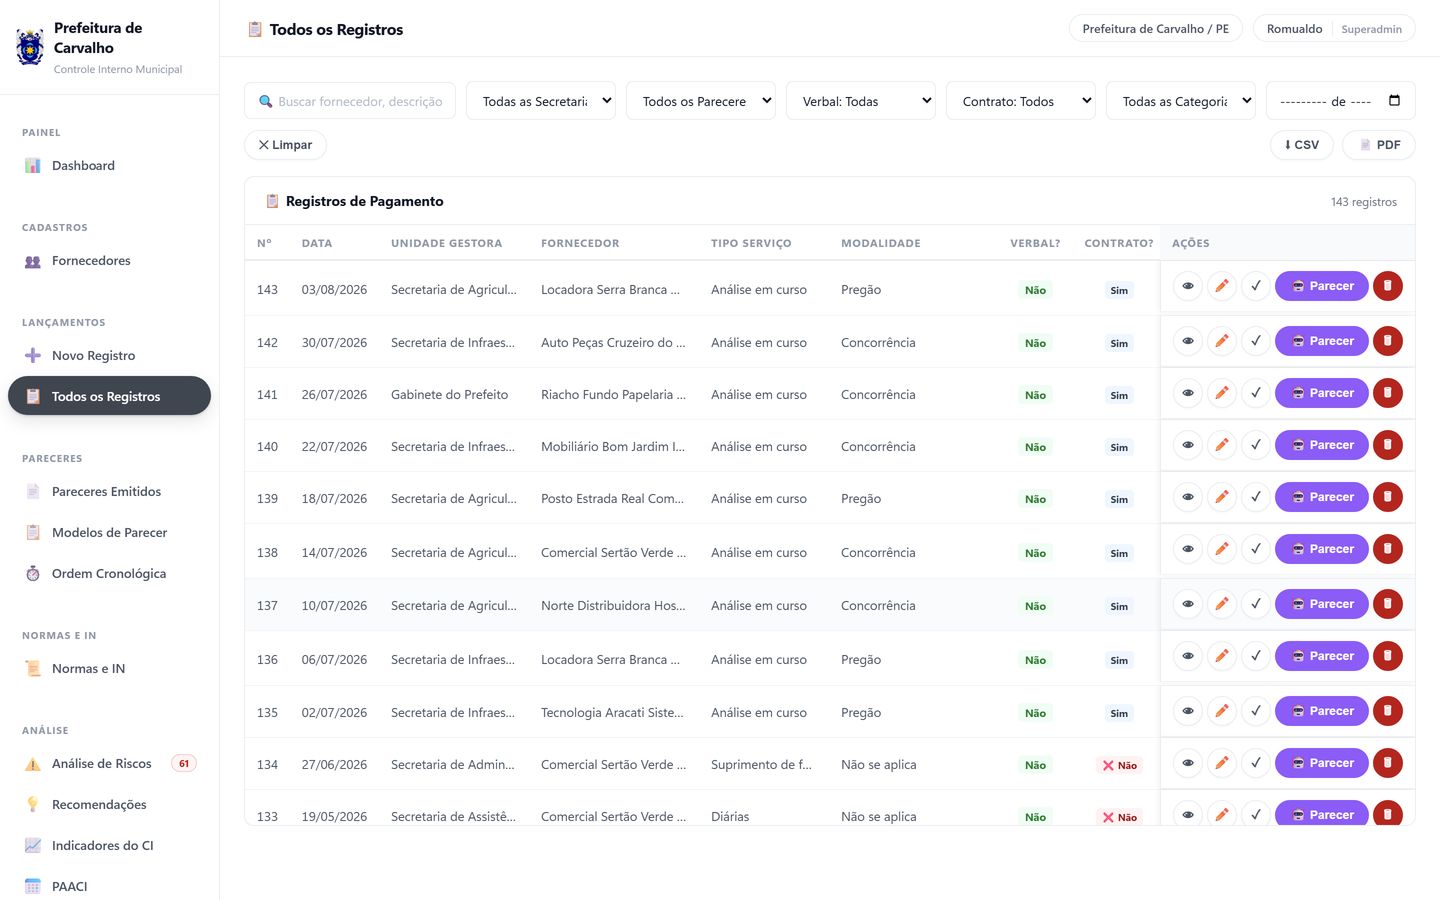Open Romualdo Superadmin user menu
This screenshot has height=900, width=1440.
pyautogui.click(x=1334, y=29)
